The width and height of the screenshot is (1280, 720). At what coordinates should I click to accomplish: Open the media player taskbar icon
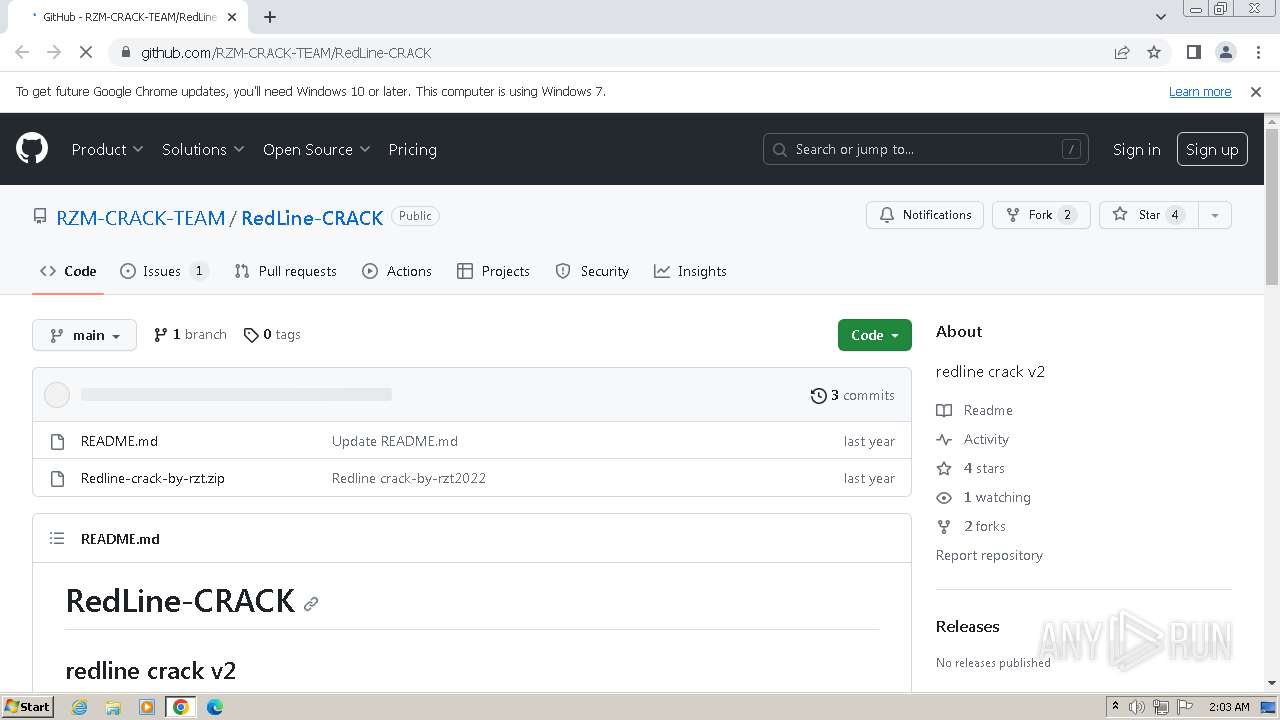pos(147,707)
